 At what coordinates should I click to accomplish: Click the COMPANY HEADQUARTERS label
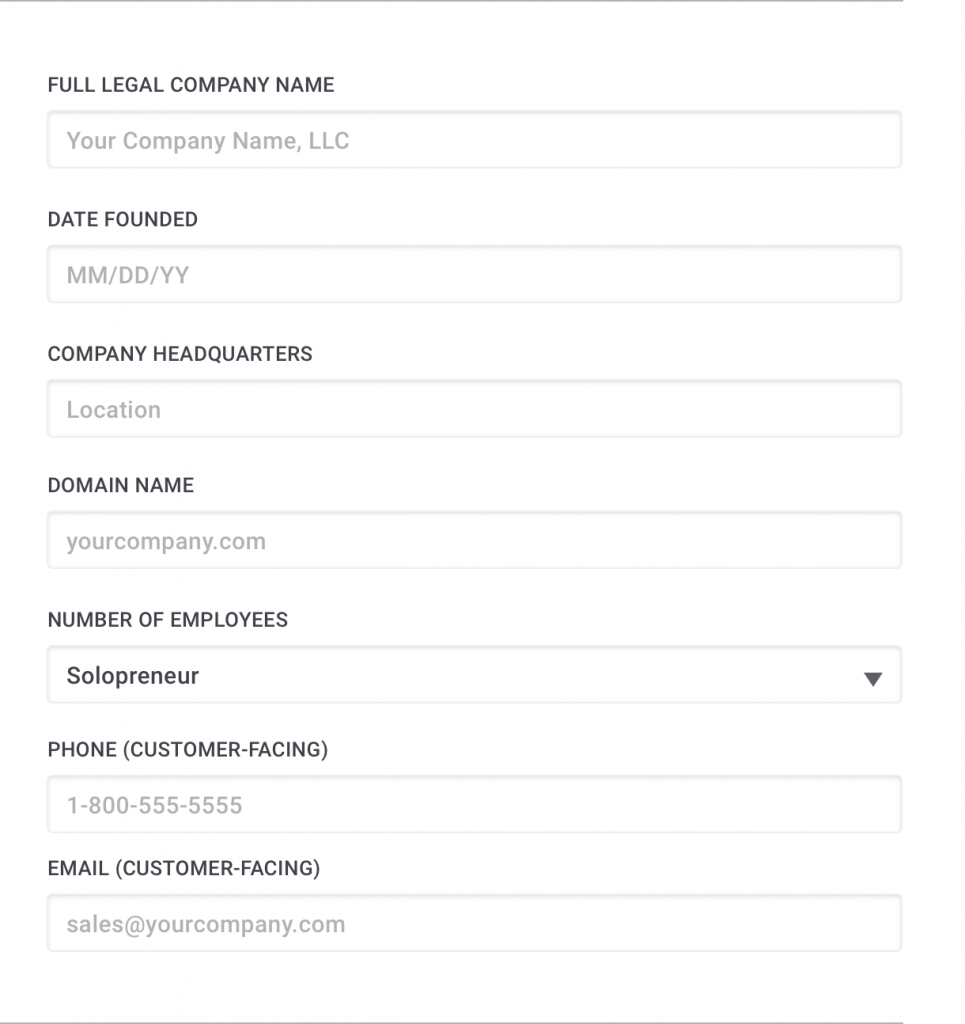180,354
